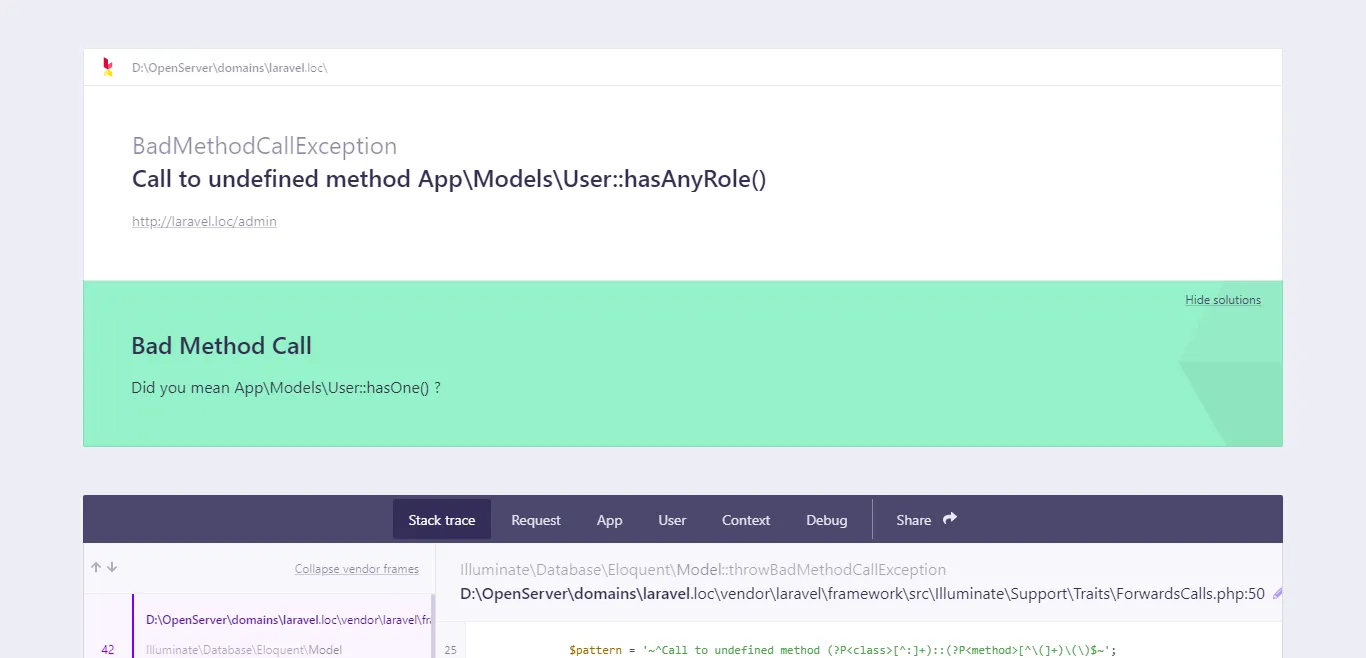Open the http://laravel.loc/admin link
Screen dimensions: 1366x658
point(204,222)
